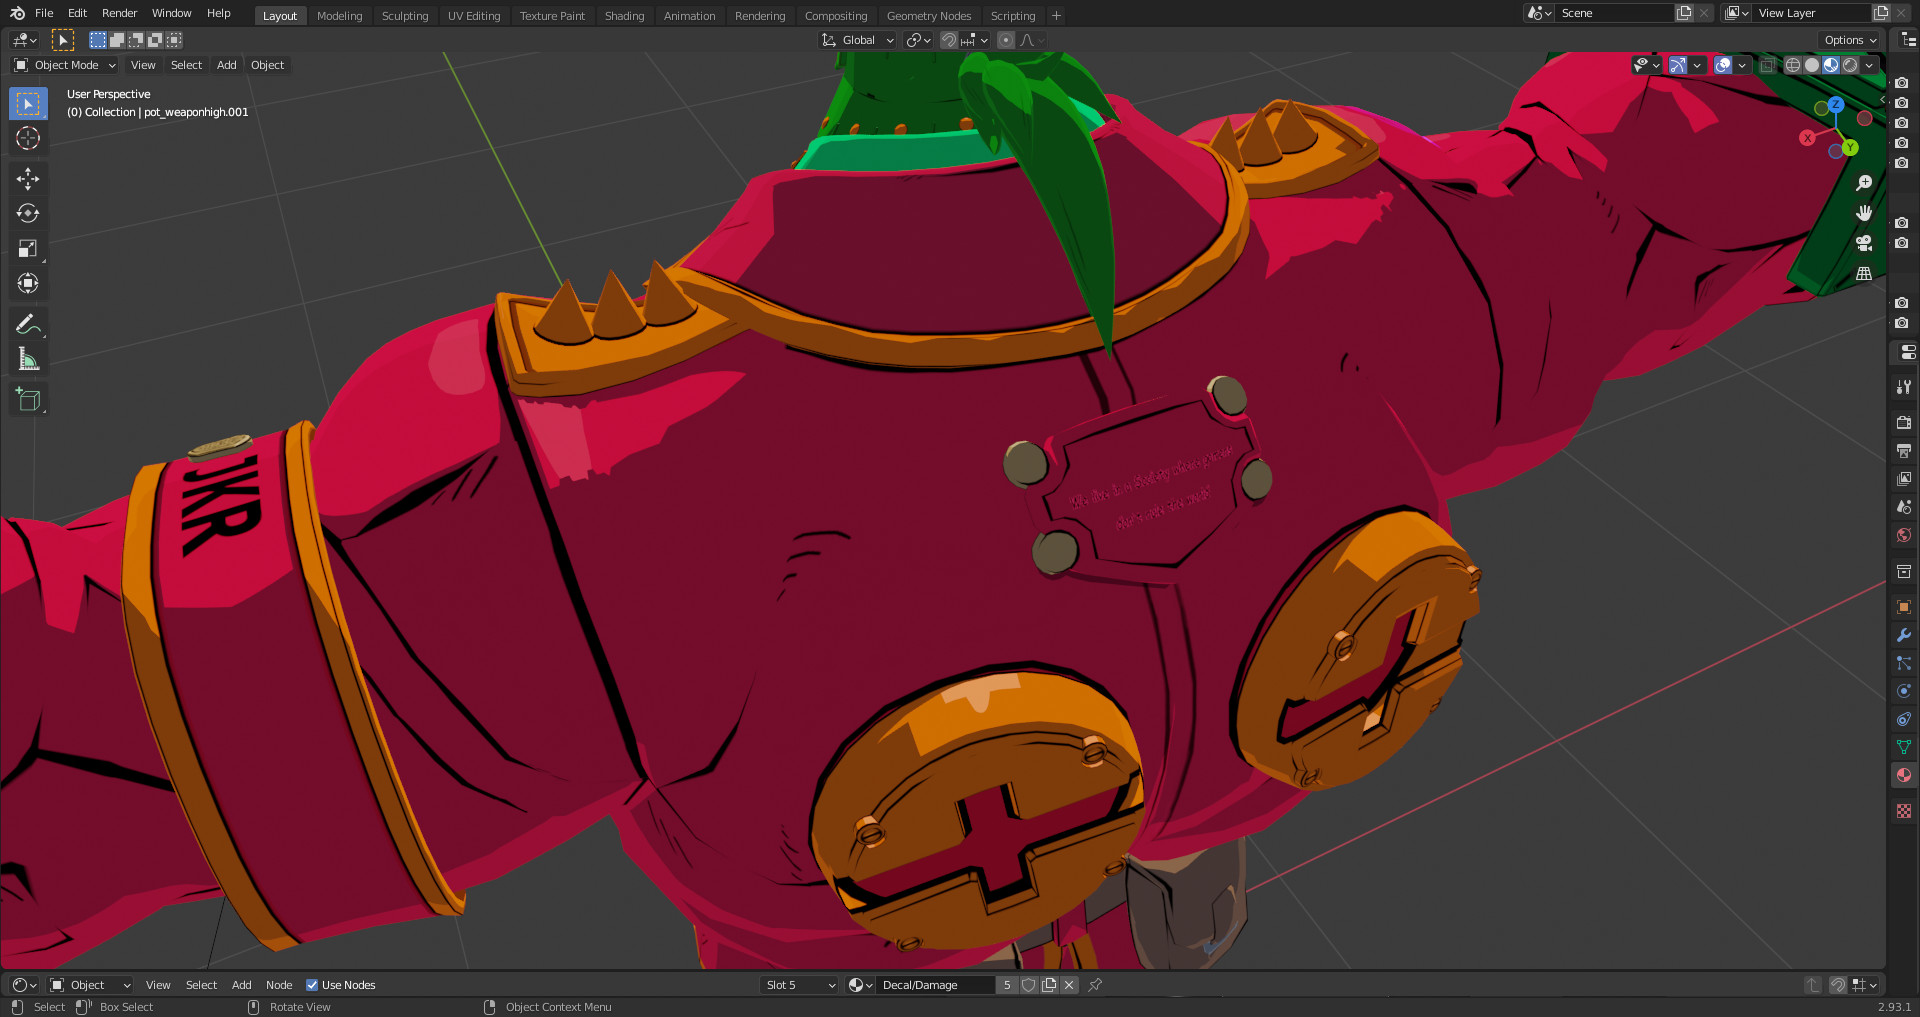Activate the Scale tool
Viewport: 1920px width, 1017px height.
pos(28,248)
